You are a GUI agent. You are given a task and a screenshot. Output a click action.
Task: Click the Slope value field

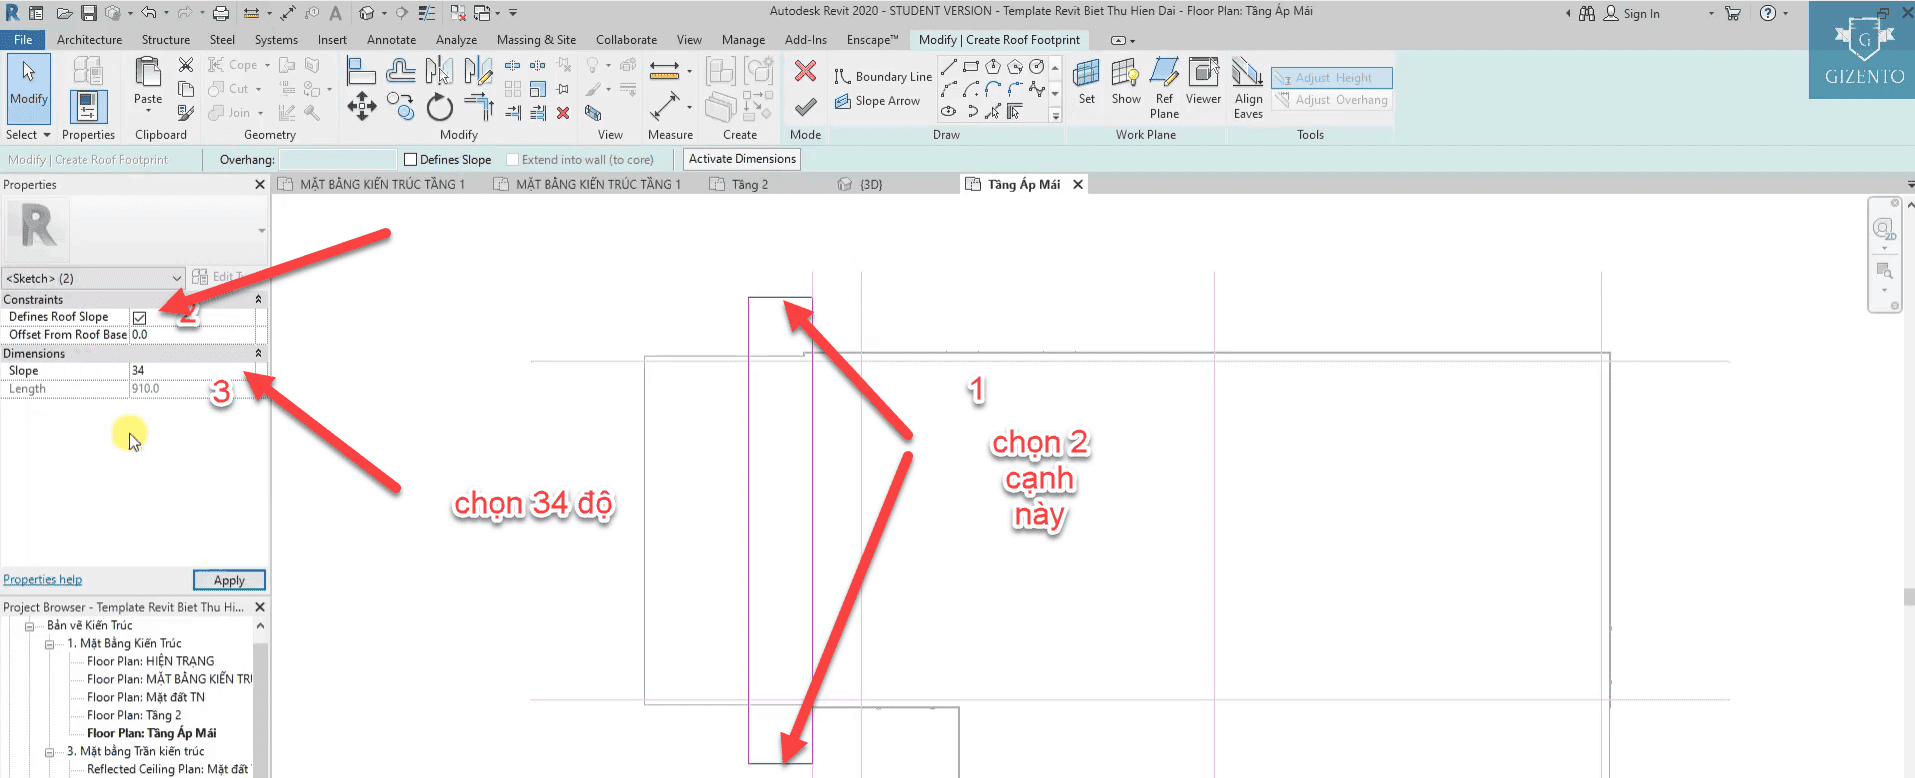pos(195,371)
